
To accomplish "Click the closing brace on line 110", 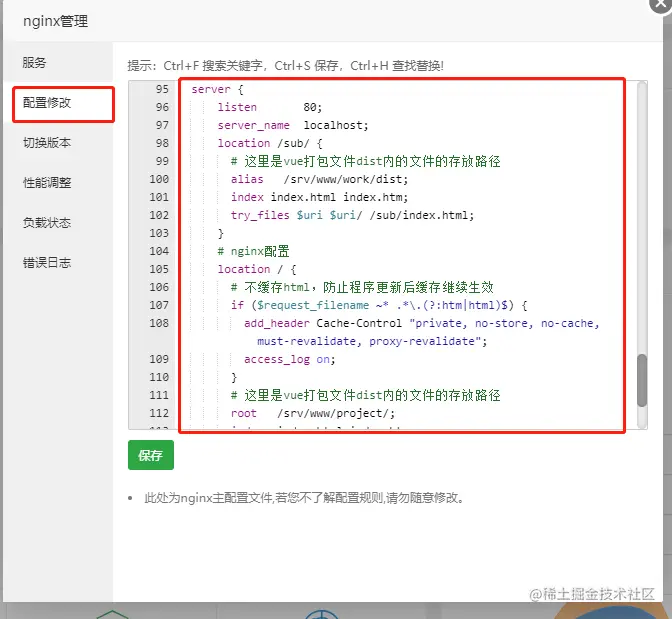I will (x=234, y=377).
